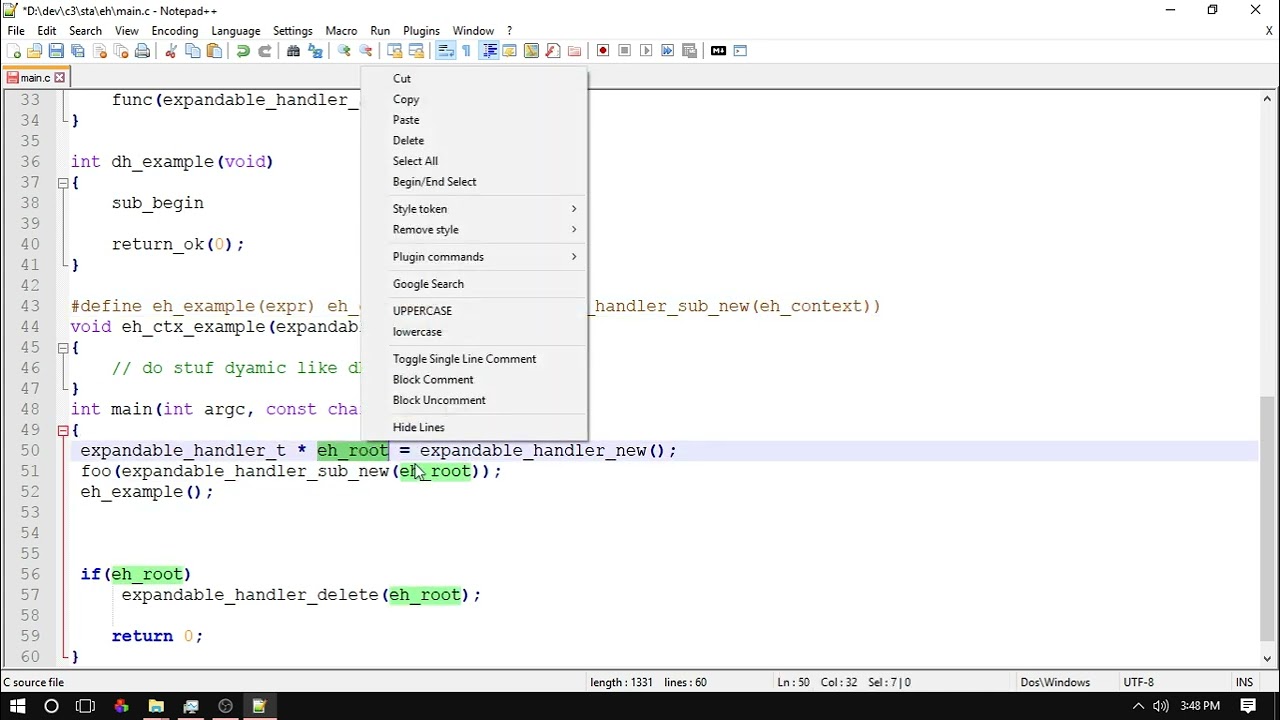Open Task View on the taskbar
Viewport: 1280px width, 720px height.
[85, 706]
